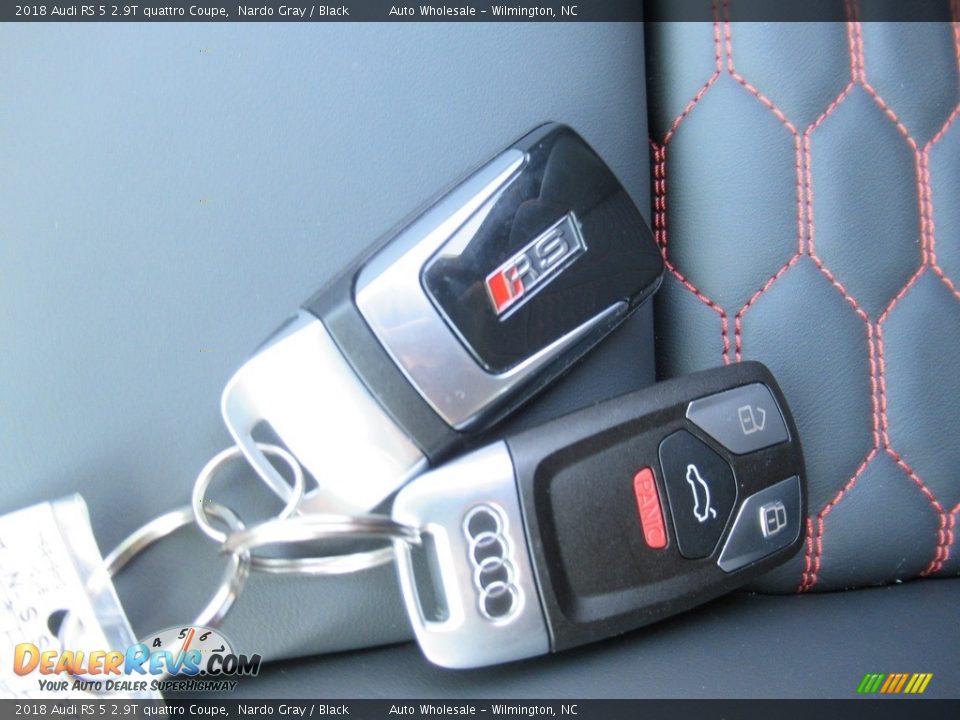960x720 pixels.
Task: Click 'Your Auto Dealer SuperHighway' tagline
Action: pyautogui.click(x=137, y=686)
